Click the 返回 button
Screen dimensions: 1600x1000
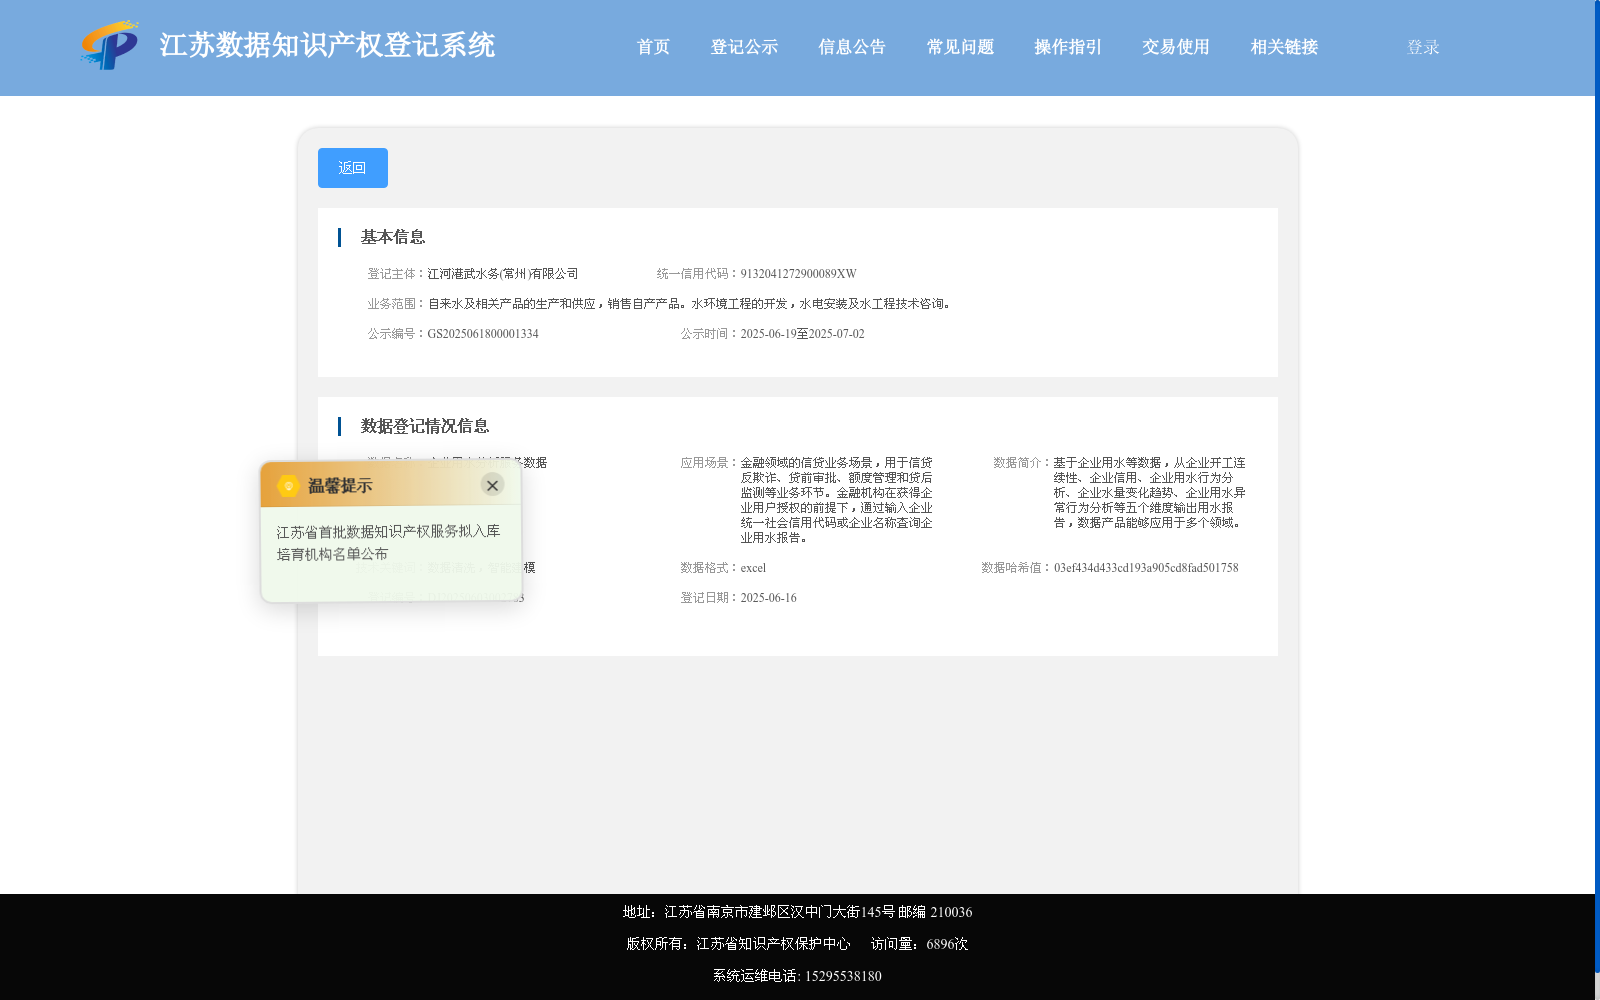click(353, 168)
